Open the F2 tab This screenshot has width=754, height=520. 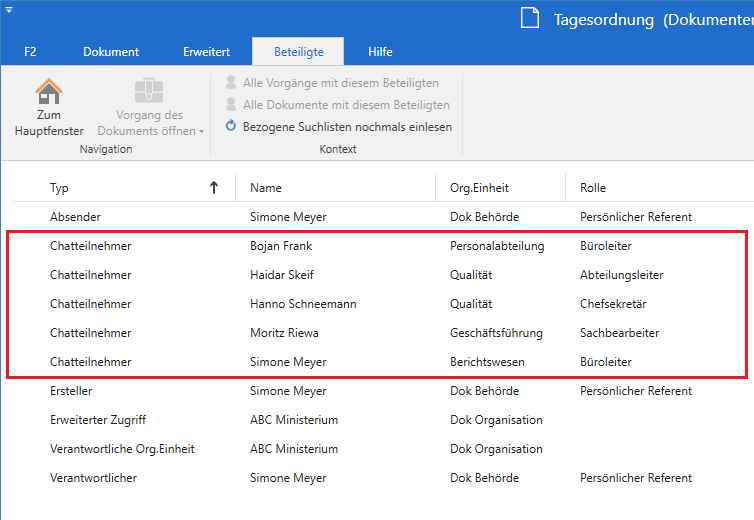point(31,52)
